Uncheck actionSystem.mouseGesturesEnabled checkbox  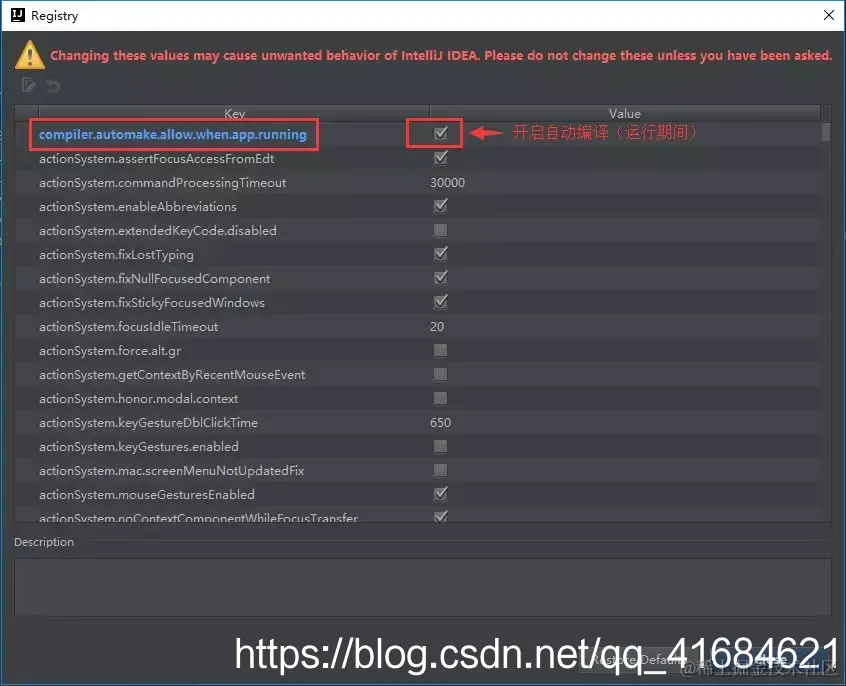(x=441, y=494)
